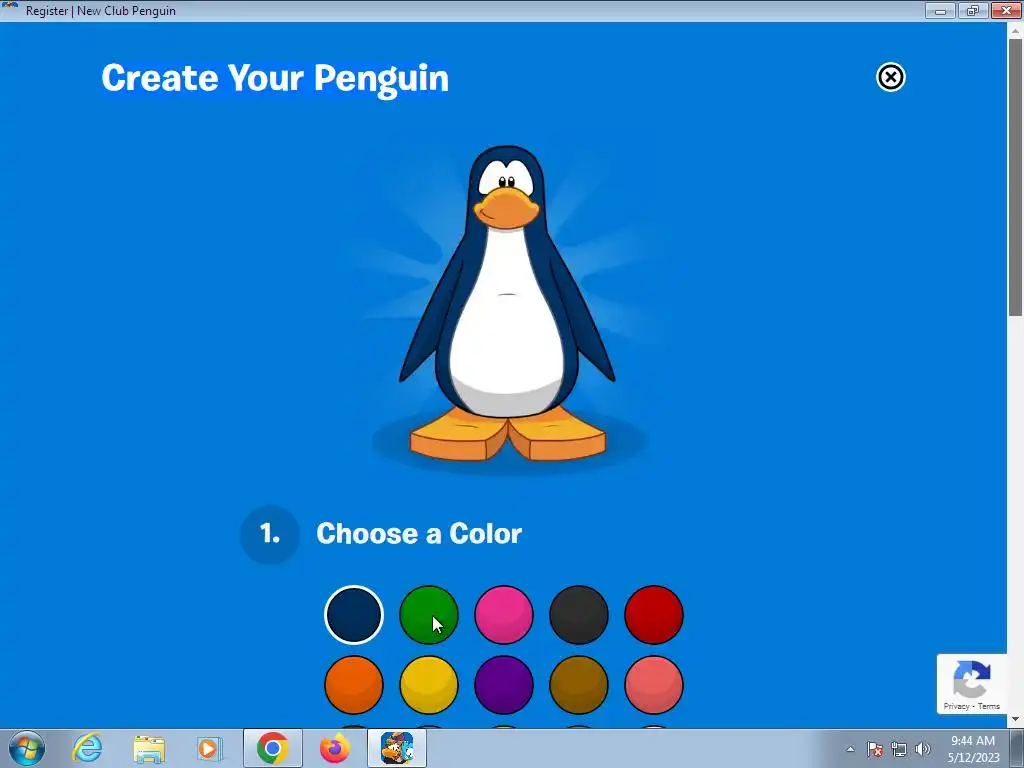Open the Action Center flag icon
1024x768 pixels.
pos(875,749)
